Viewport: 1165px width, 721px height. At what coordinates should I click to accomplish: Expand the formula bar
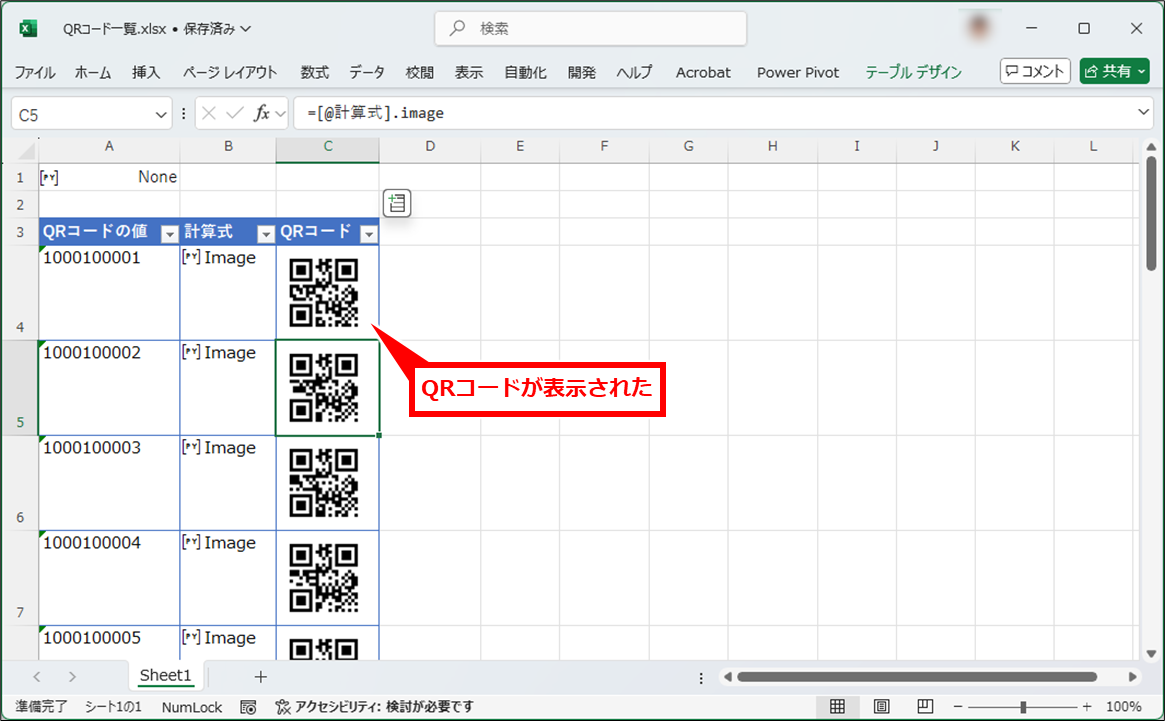[1143, 112]
